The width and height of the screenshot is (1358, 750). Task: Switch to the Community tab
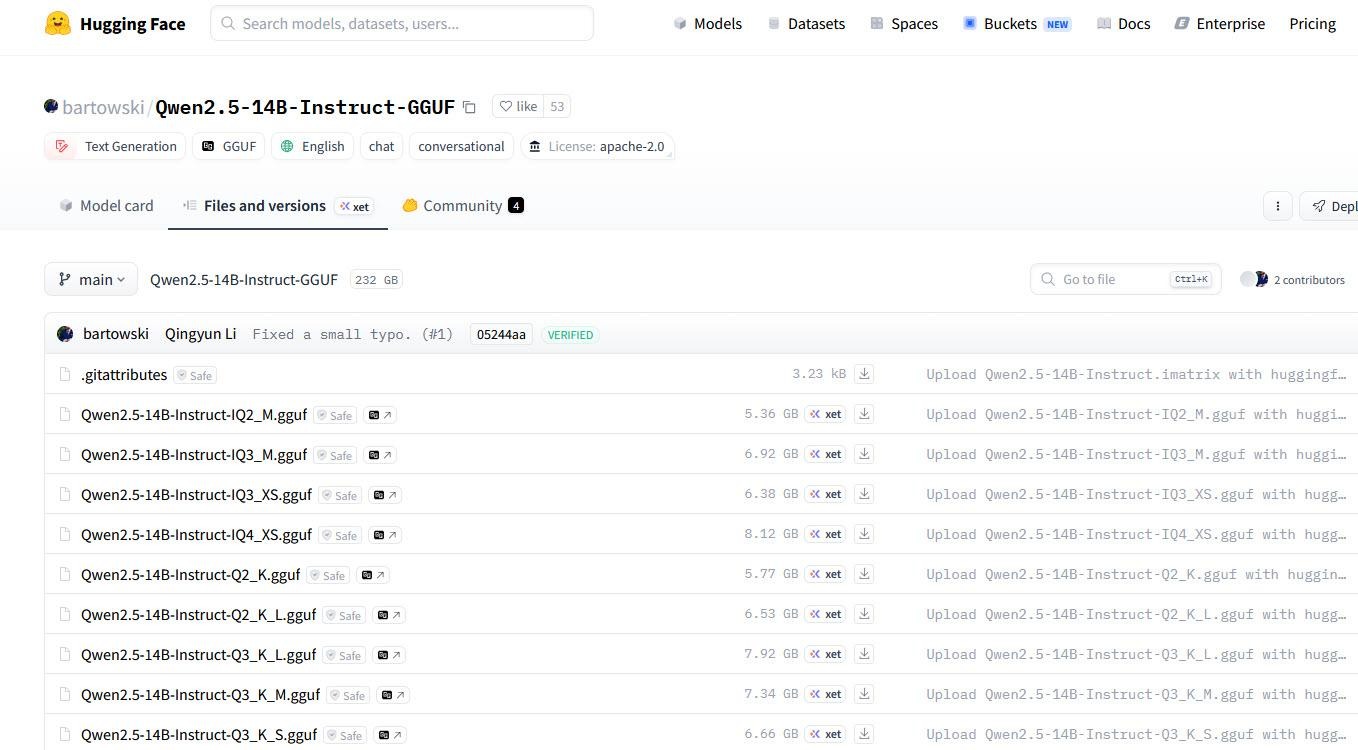(x=463, y=206)
